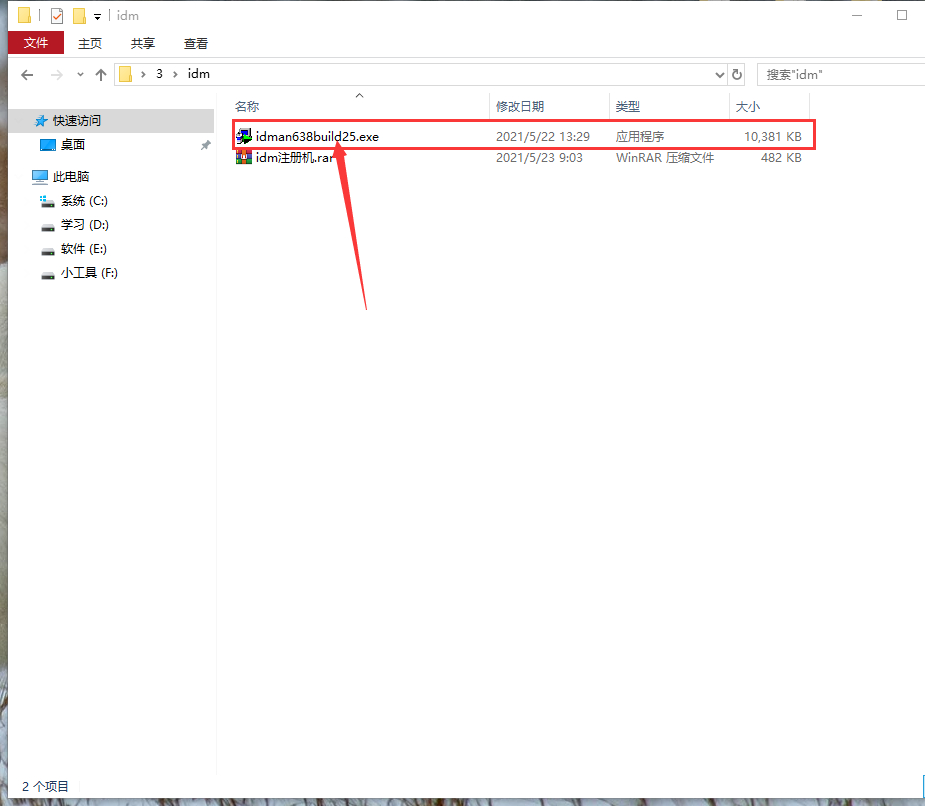Image resolution: width=925 pixels, height=806 pixels.
Task: Expand chevron between 3 and idm
Action: 175,74
